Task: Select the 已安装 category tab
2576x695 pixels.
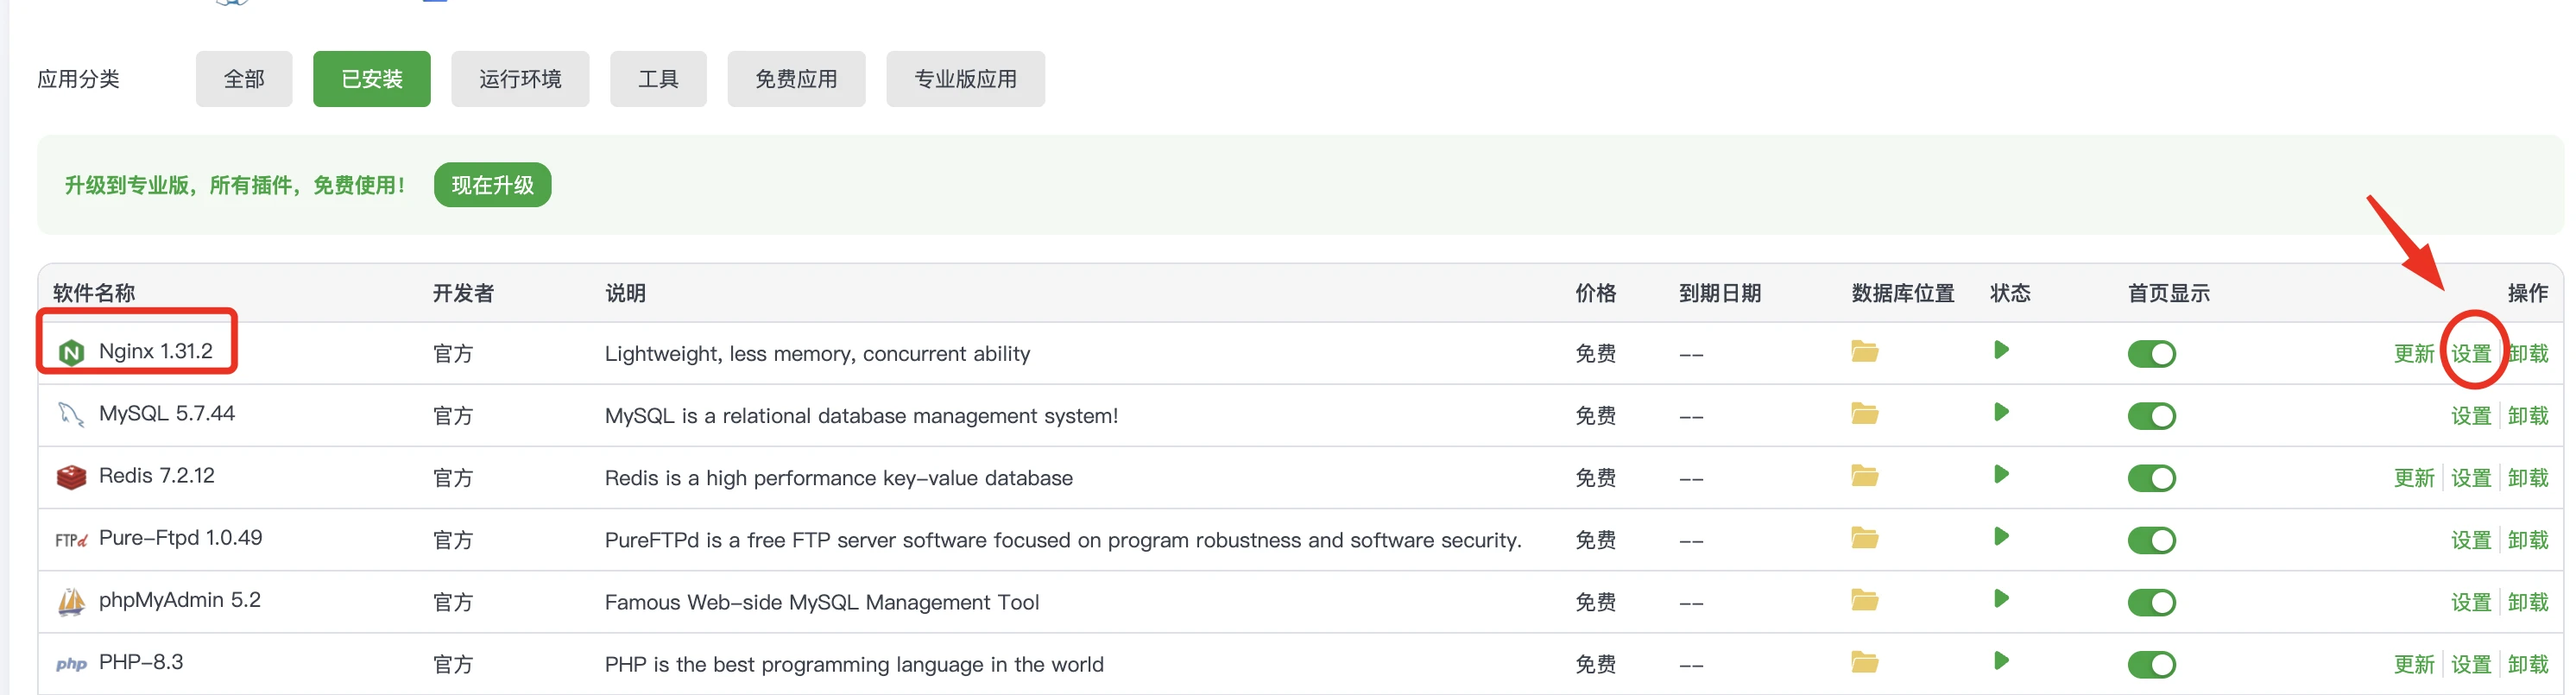Action: point(372,79)
